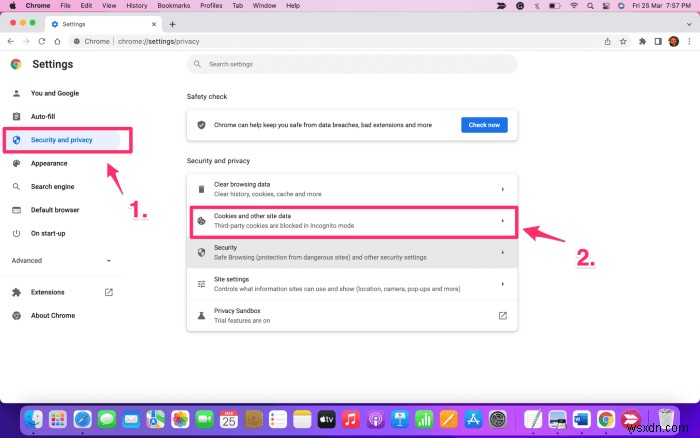Click the Control Centre icon in menu bar
The height and width of the screenshot is (438, 700).
[x=606, y=6]
